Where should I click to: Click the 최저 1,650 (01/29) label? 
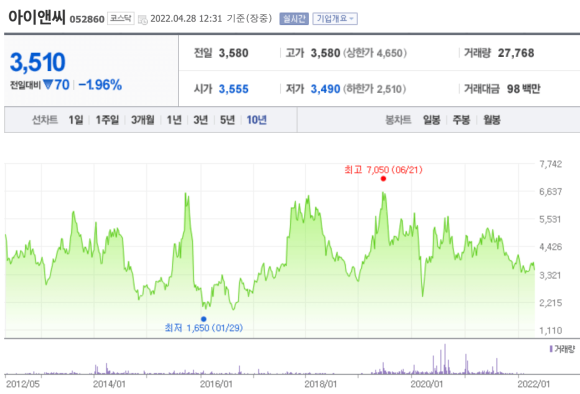click(x=204, y=328)
